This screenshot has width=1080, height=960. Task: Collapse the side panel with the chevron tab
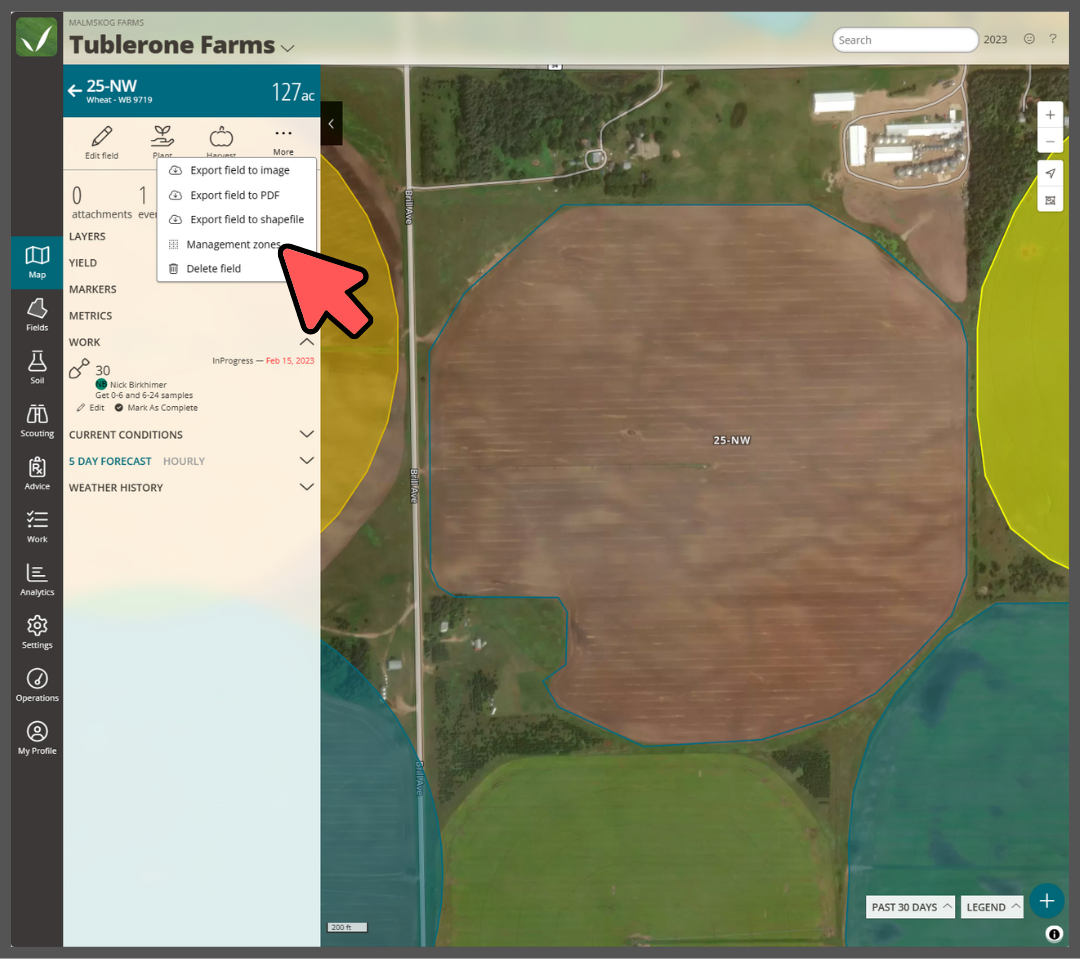331,123
